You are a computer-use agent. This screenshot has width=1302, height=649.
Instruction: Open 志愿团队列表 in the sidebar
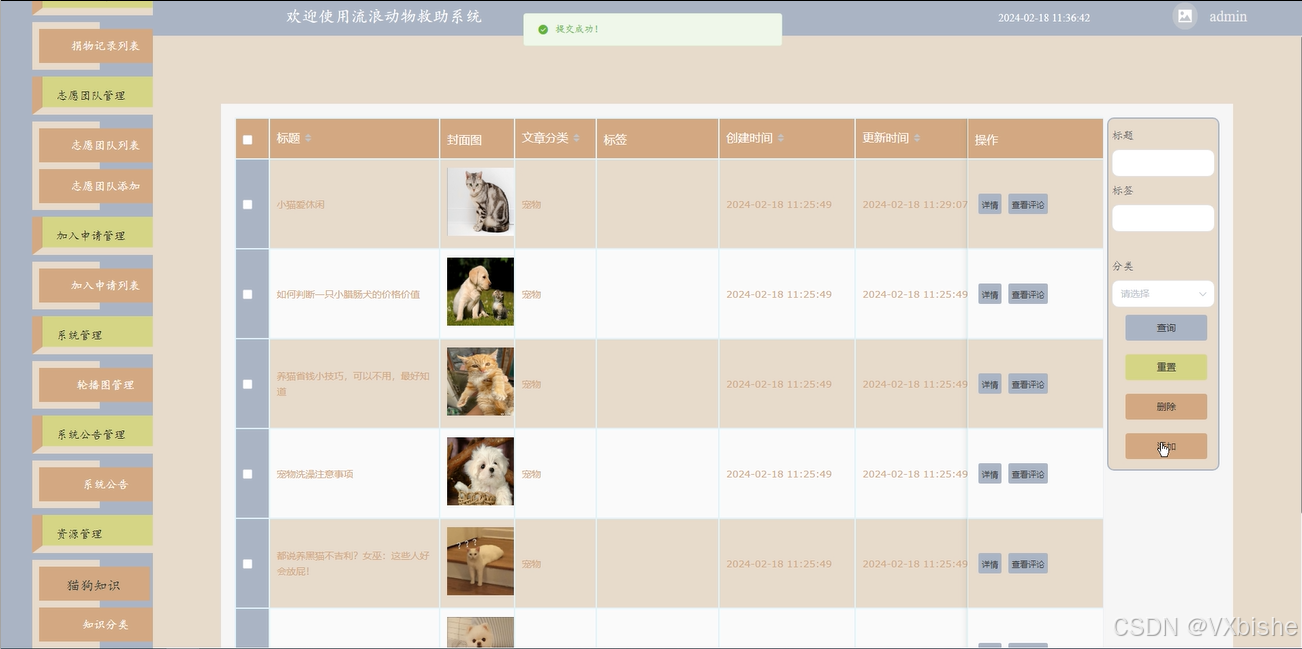(96, 145)
